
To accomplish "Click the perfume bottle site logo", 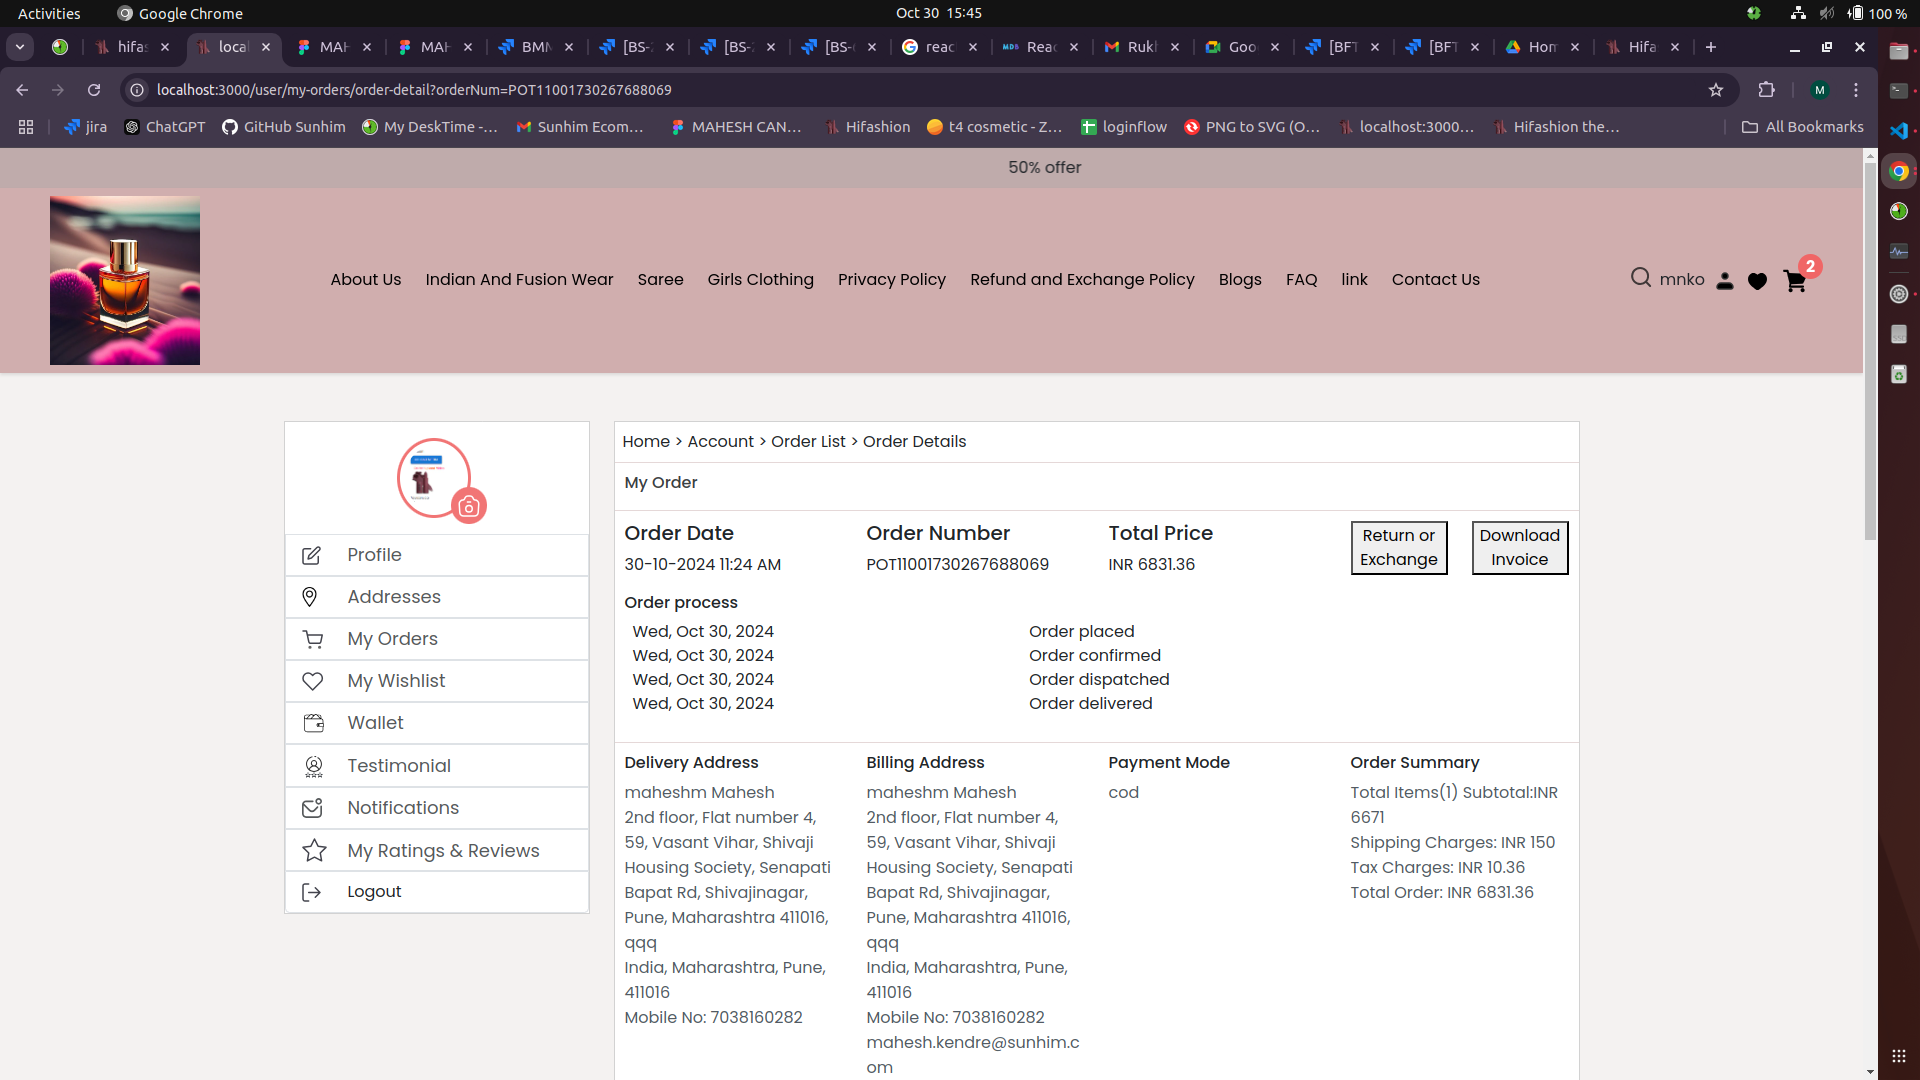I will pos(125,281).
